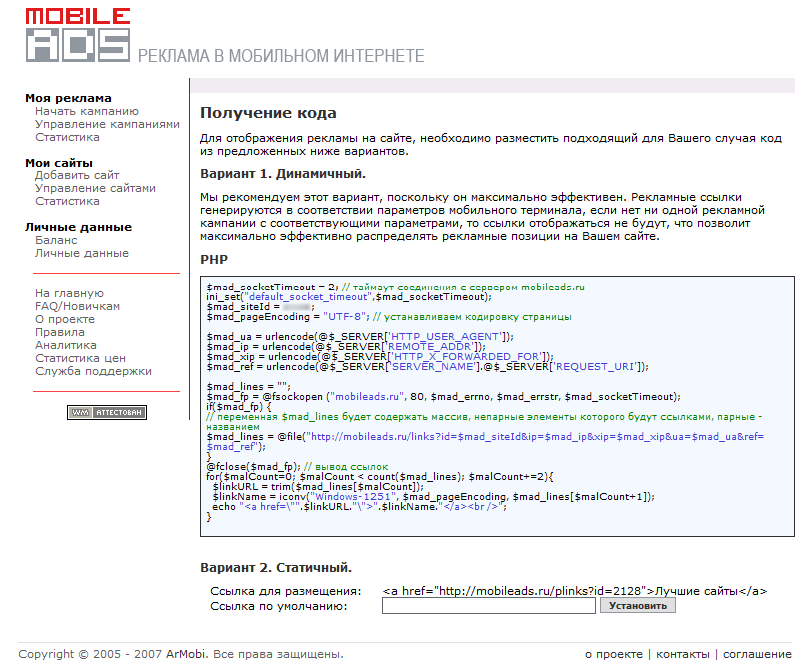The width and height of the screenshot is (809, 662).
Task: Click the WM attested badge
Action: click(107, 412)
